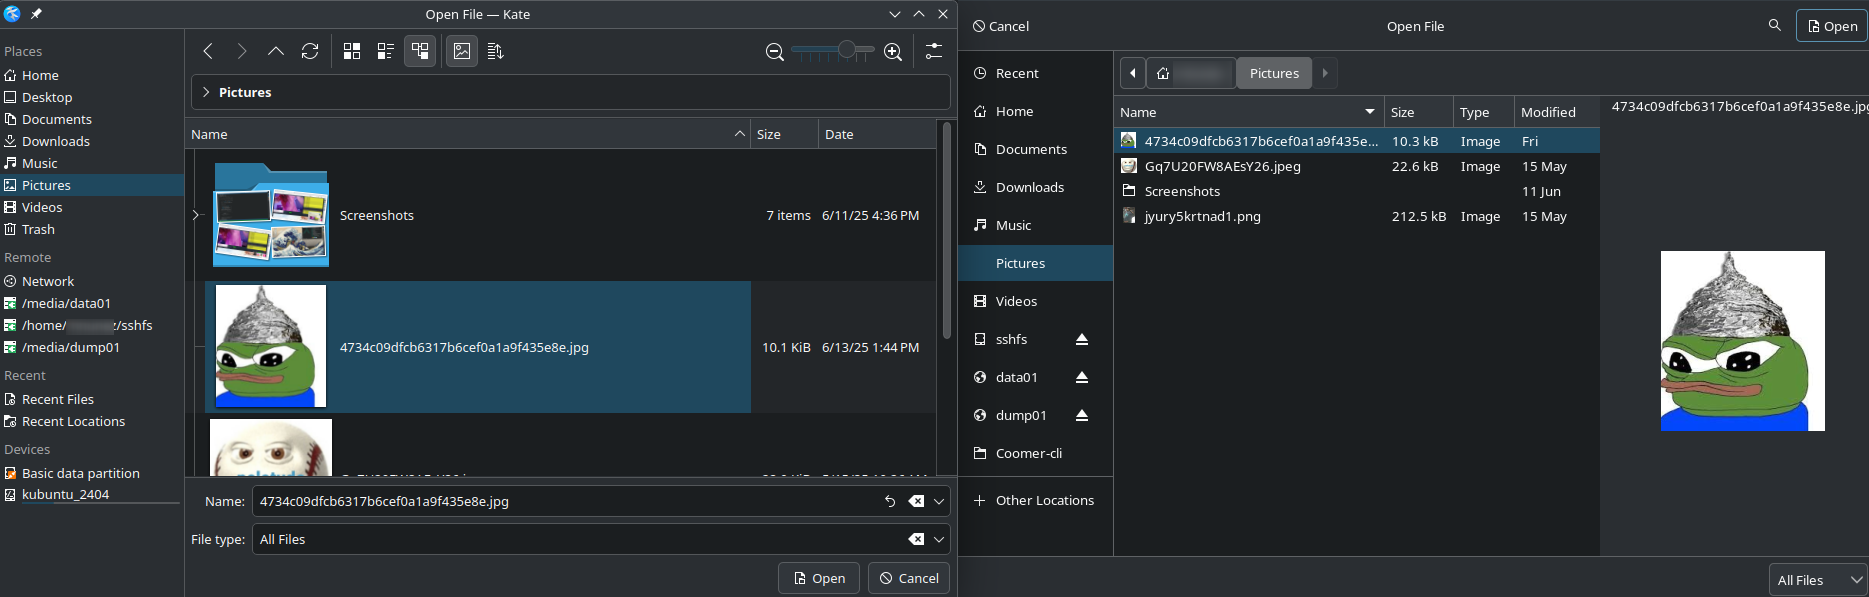Screen dimensions: 1869x597
Task: Toggle the show preview button
Action: (462, 51)
